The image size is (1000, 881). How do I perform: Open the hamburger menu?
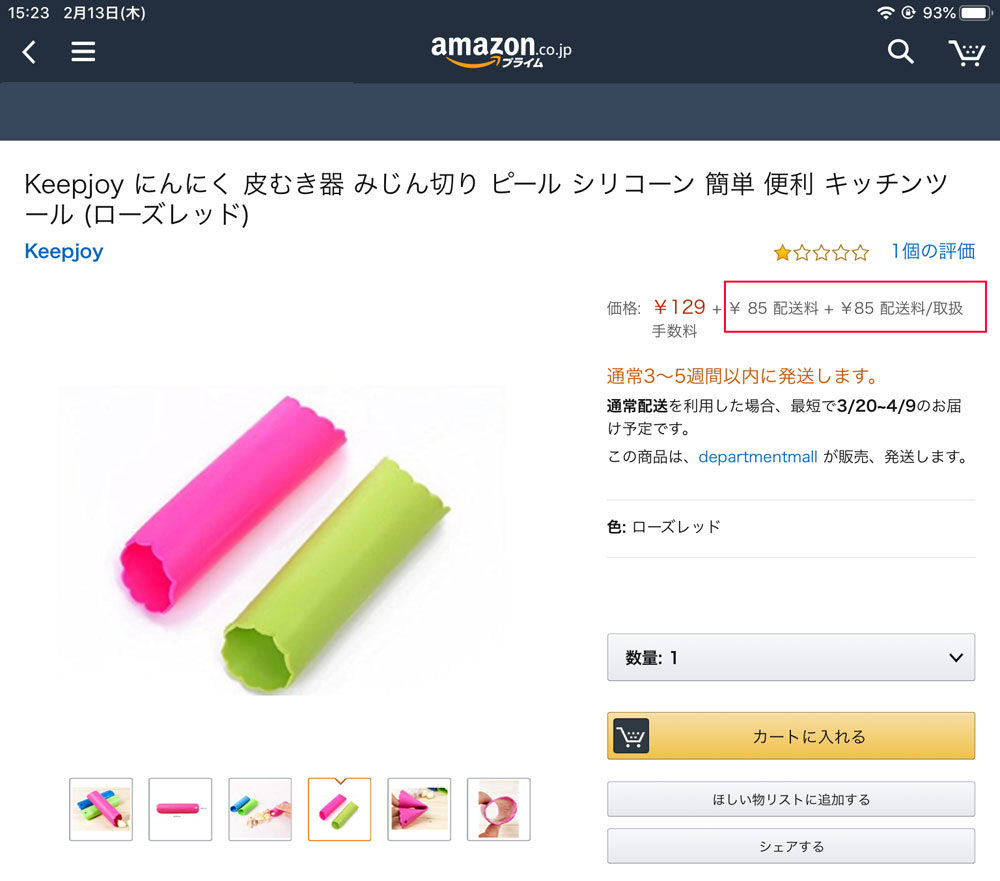(83, 52)
